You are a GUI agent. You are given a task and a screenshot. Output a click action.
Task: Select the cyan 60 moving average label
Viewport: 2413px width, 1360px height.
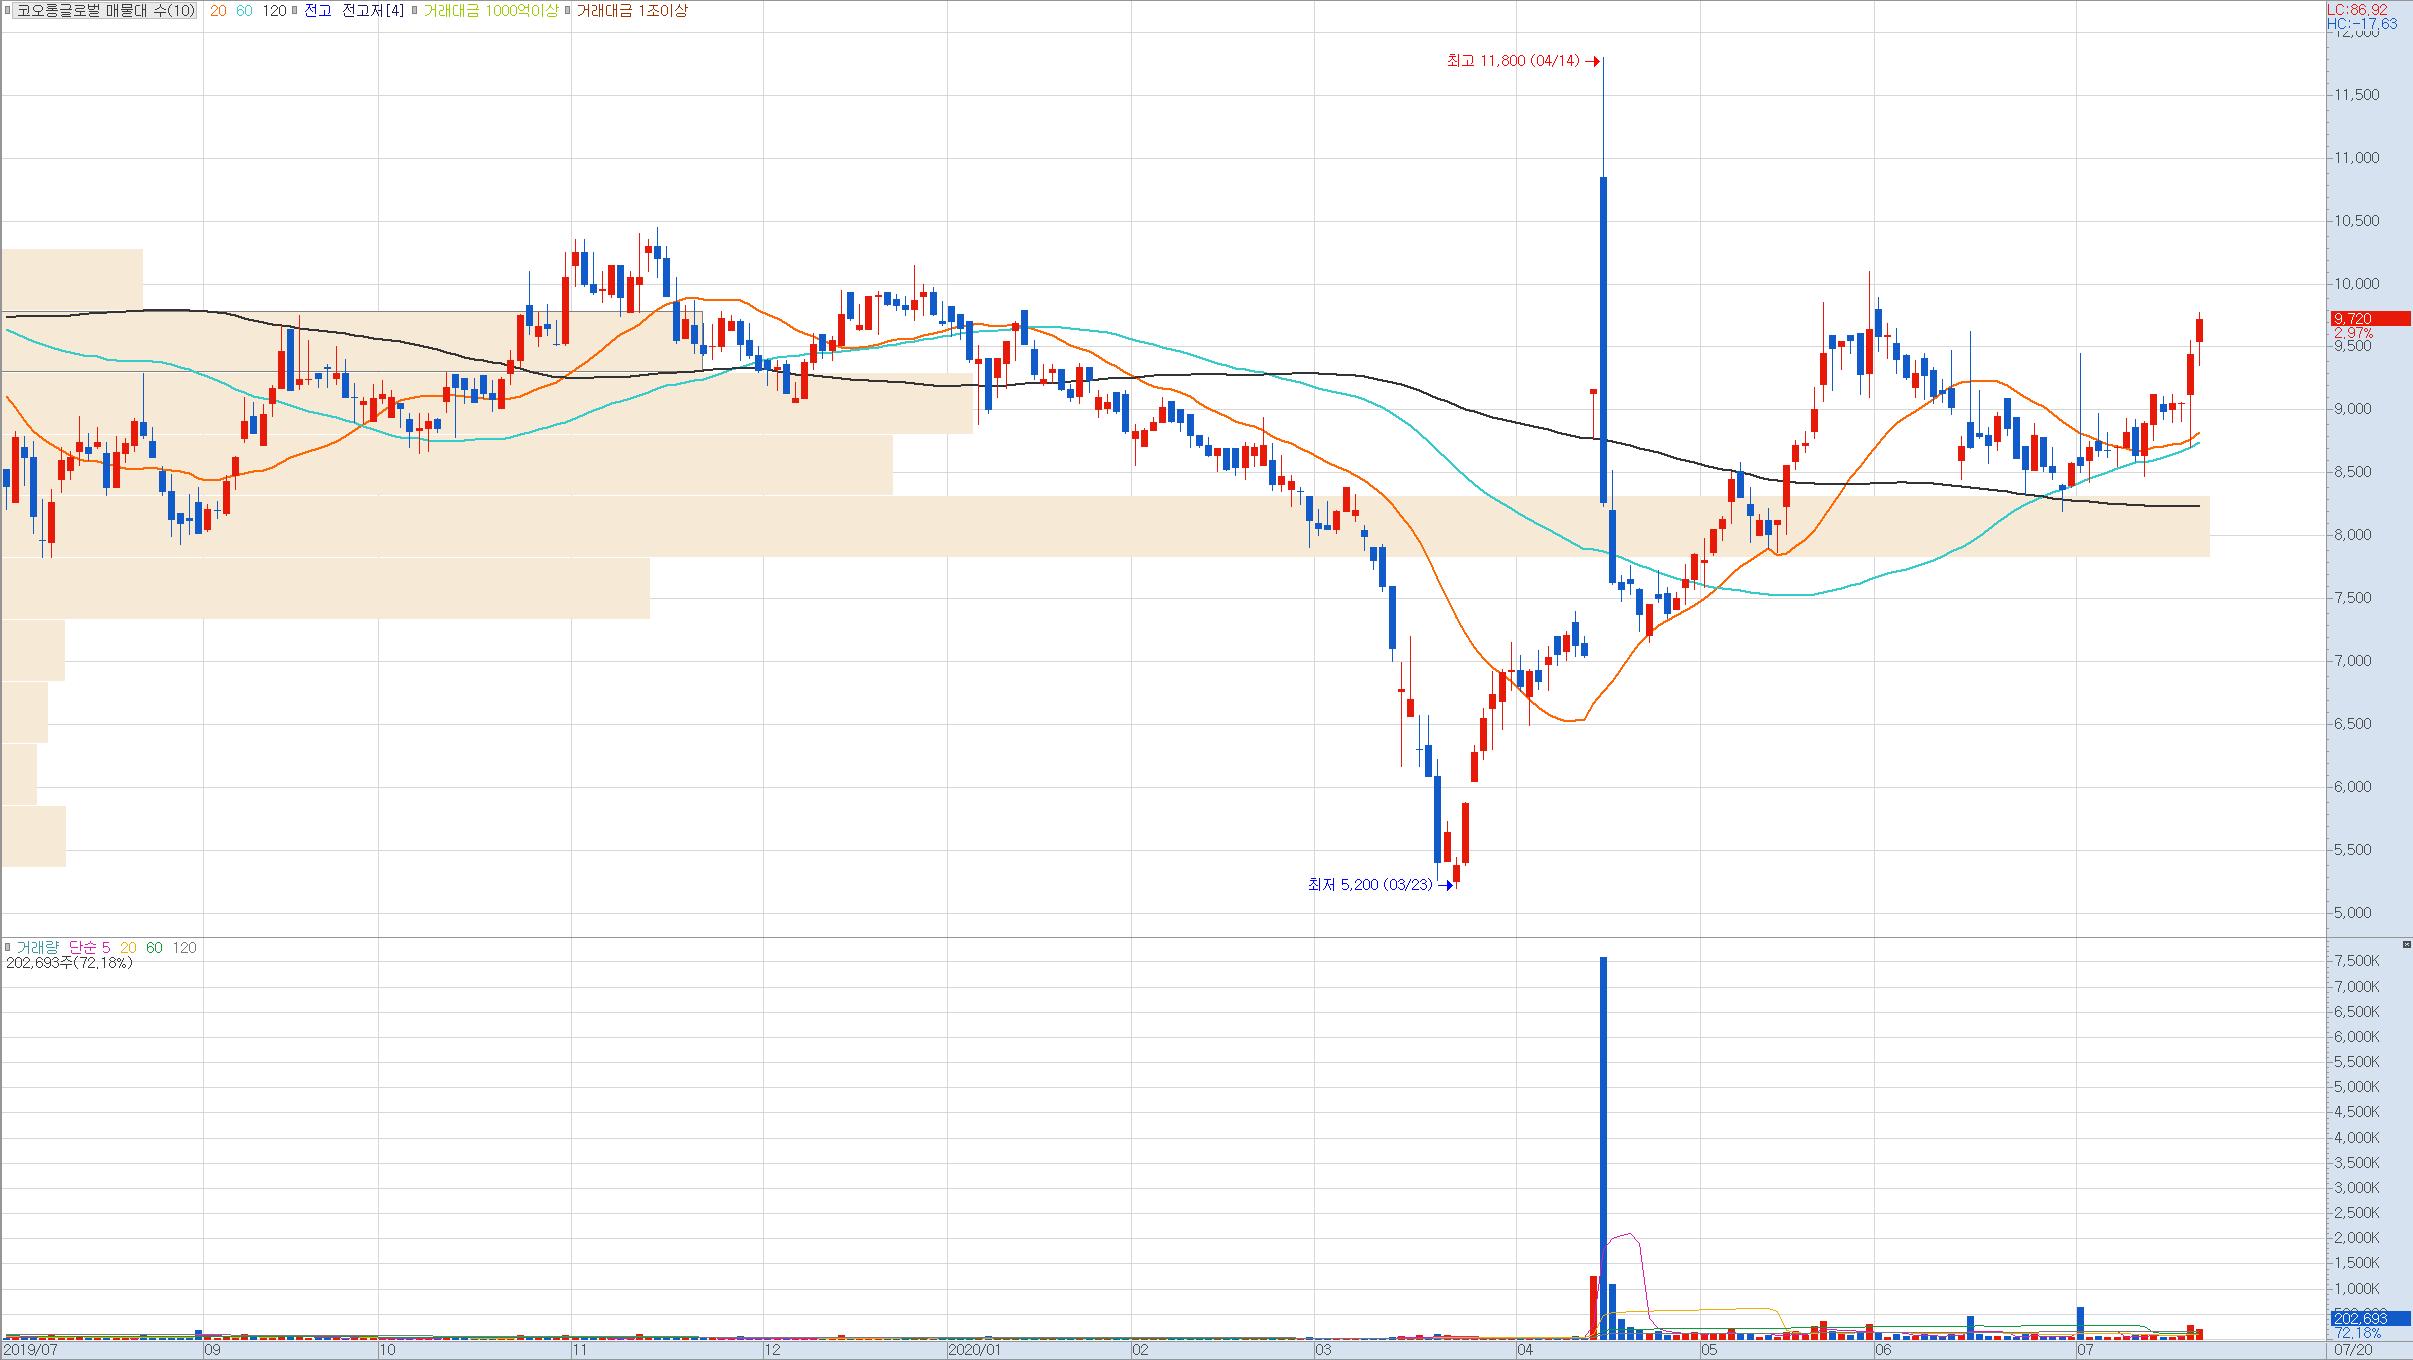(244, 11)
